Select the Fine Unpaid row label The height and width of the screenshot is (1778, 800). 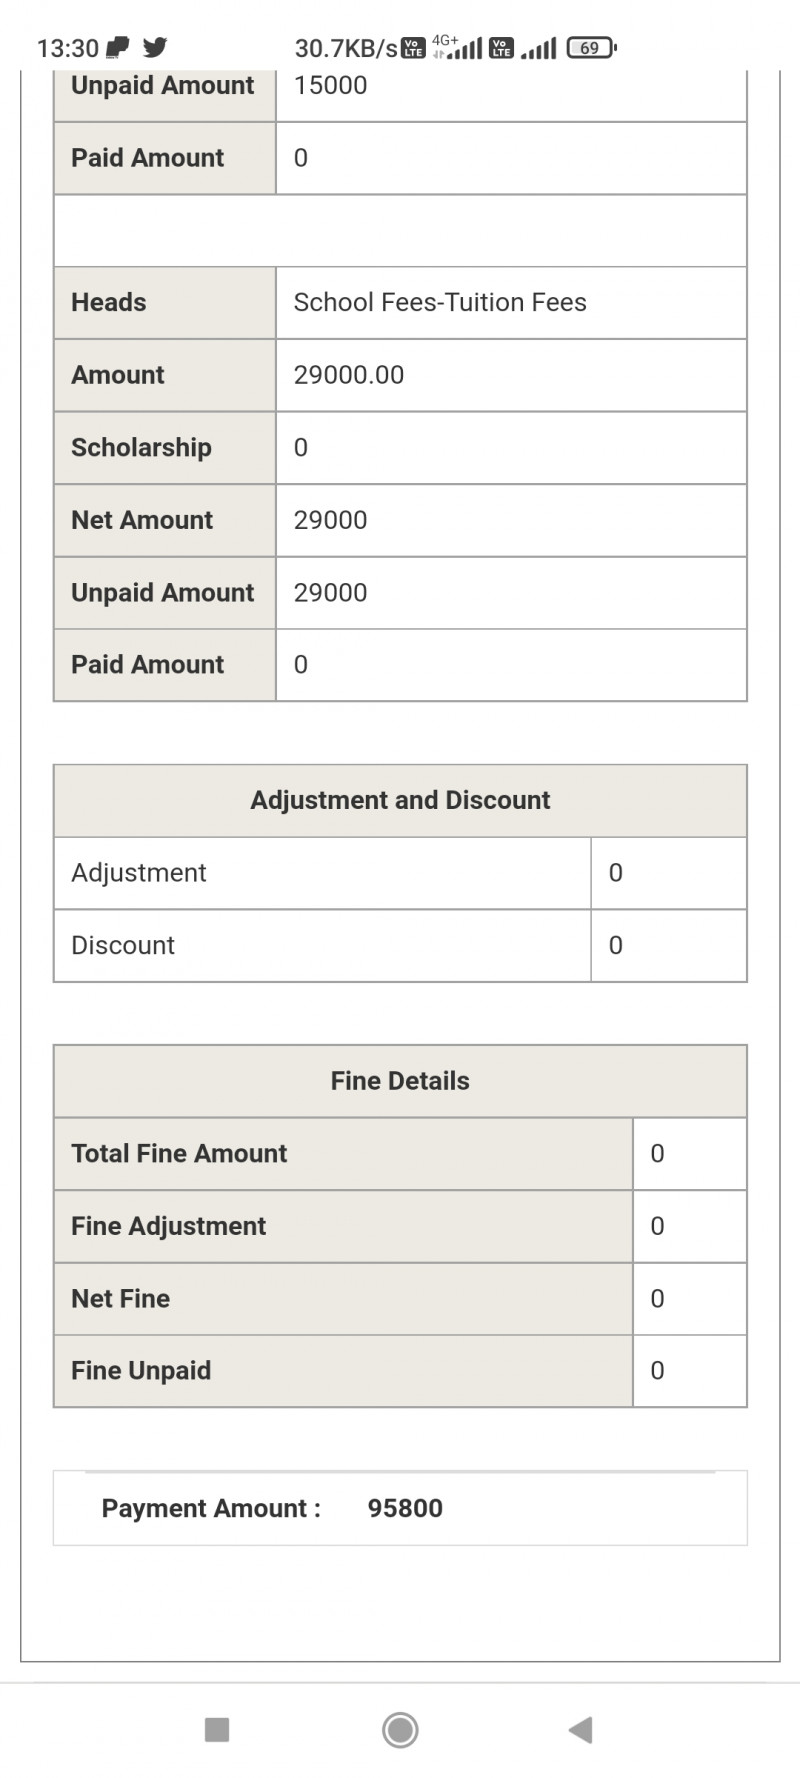click(x=141, y=1370)
